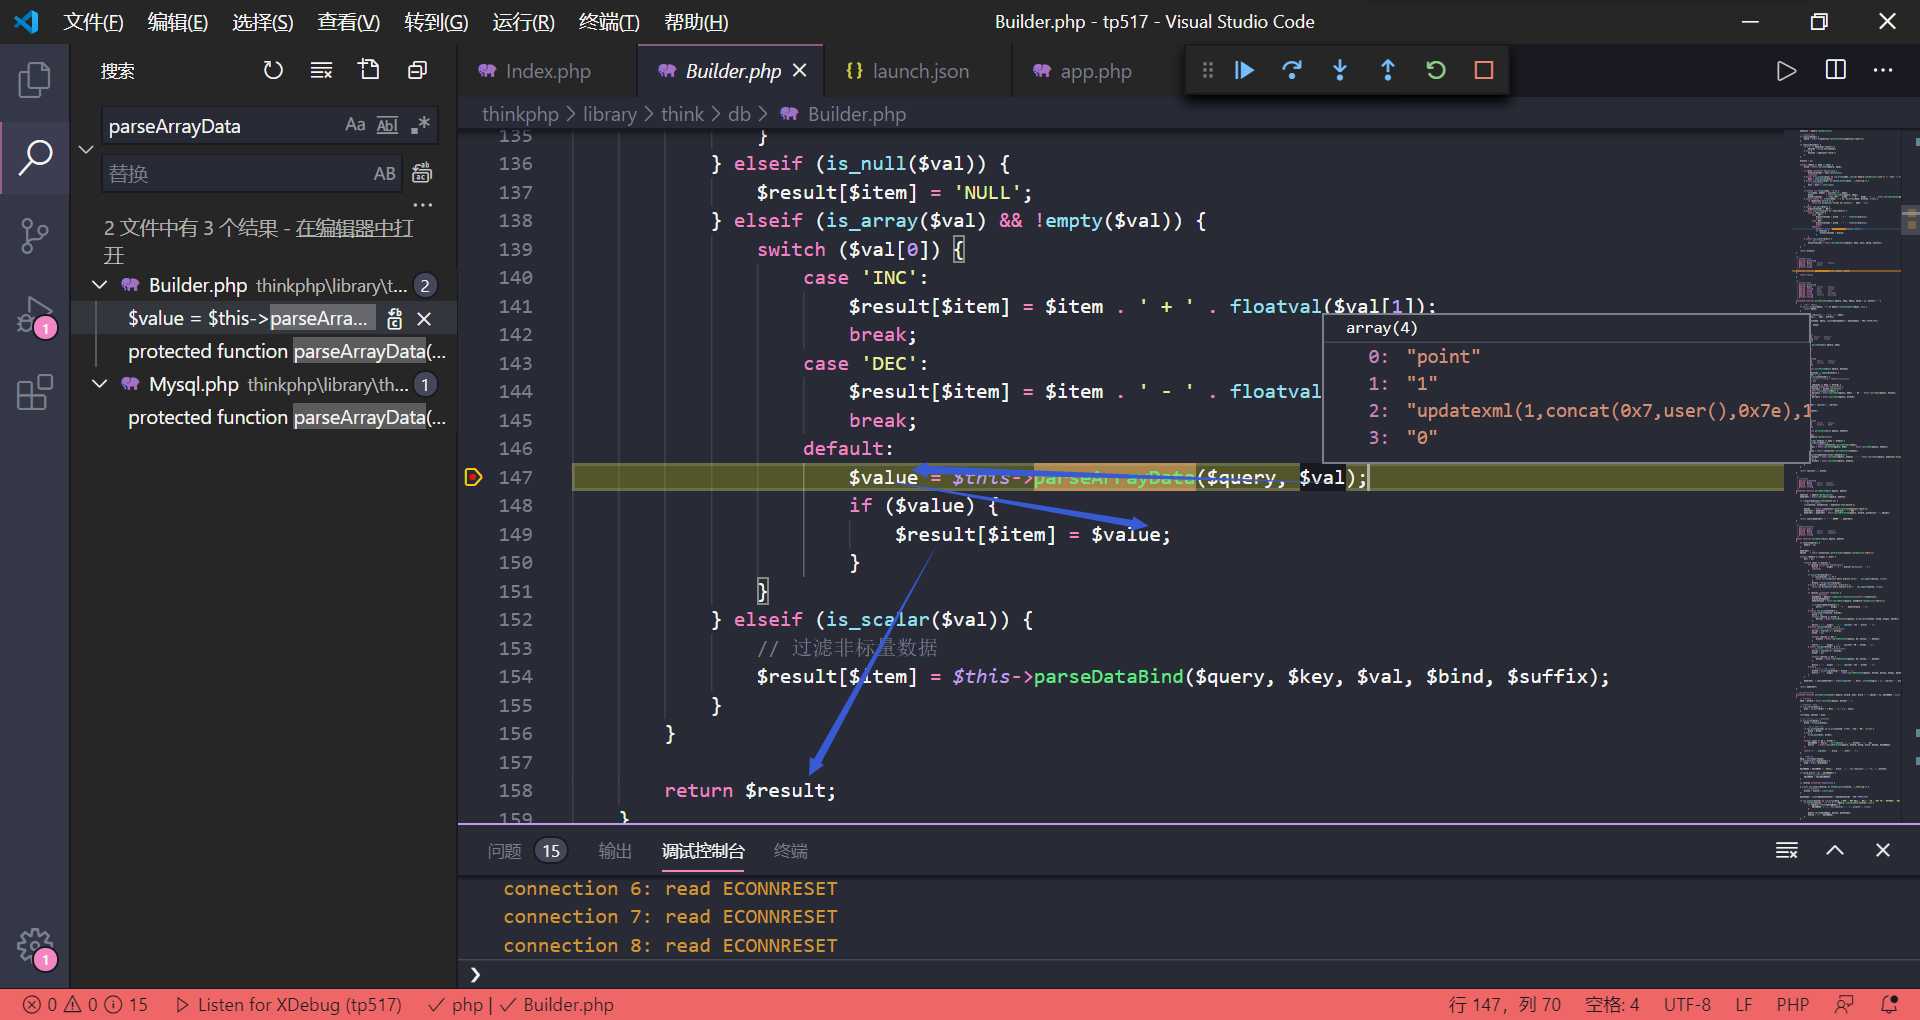Collapse Mysql.php search results group
Viewport: 1920px width, 1020px height.
tap(100, 384)
